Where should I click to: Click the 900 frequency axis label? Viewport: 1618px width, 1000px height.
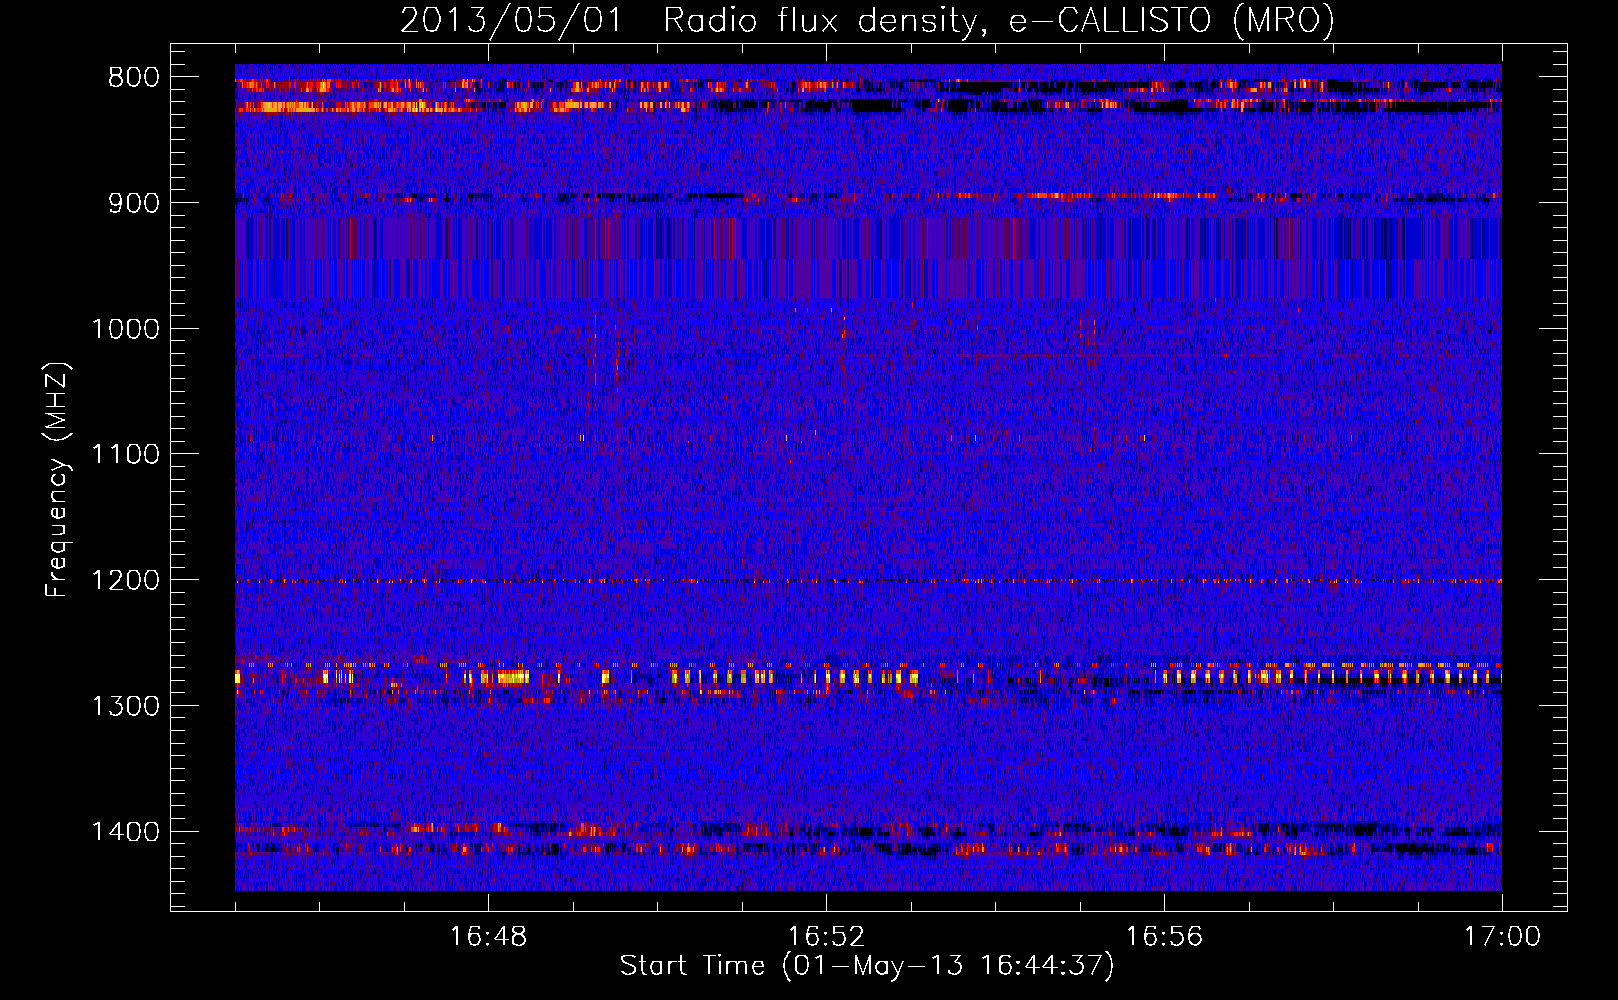pyautogui.click(x=134, y=203)
